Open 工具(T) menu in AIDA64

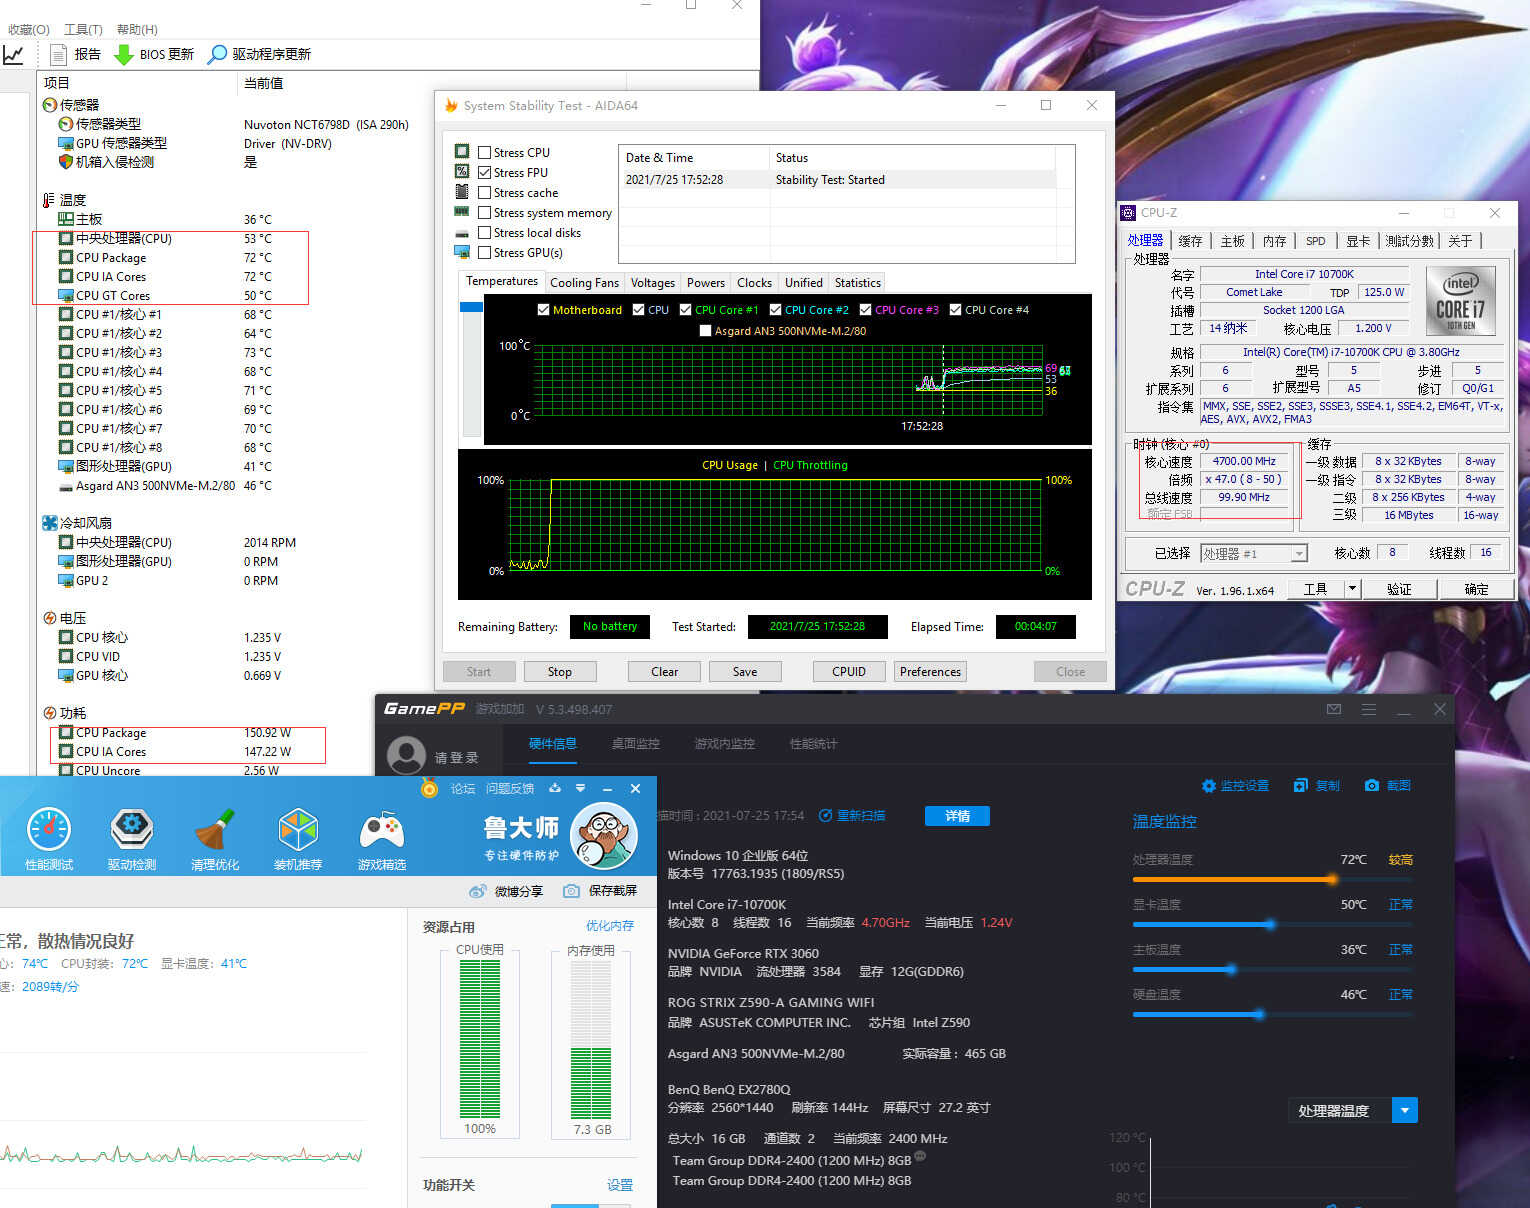point(83,29)
